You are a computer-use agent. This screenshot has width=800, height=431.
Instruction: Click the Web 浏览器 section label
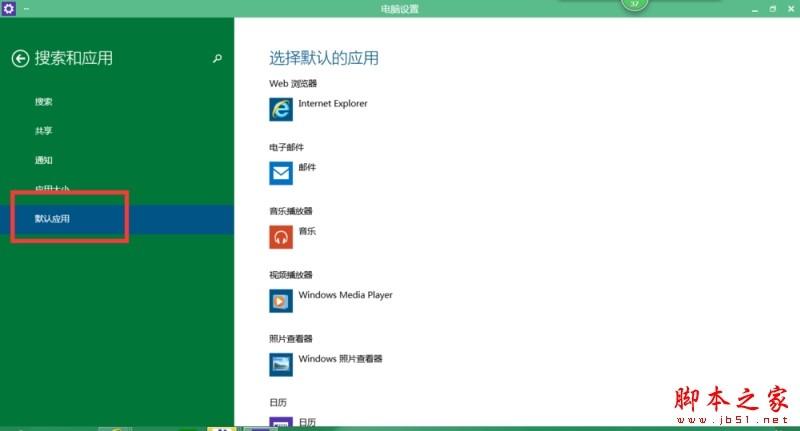[293, 83]
